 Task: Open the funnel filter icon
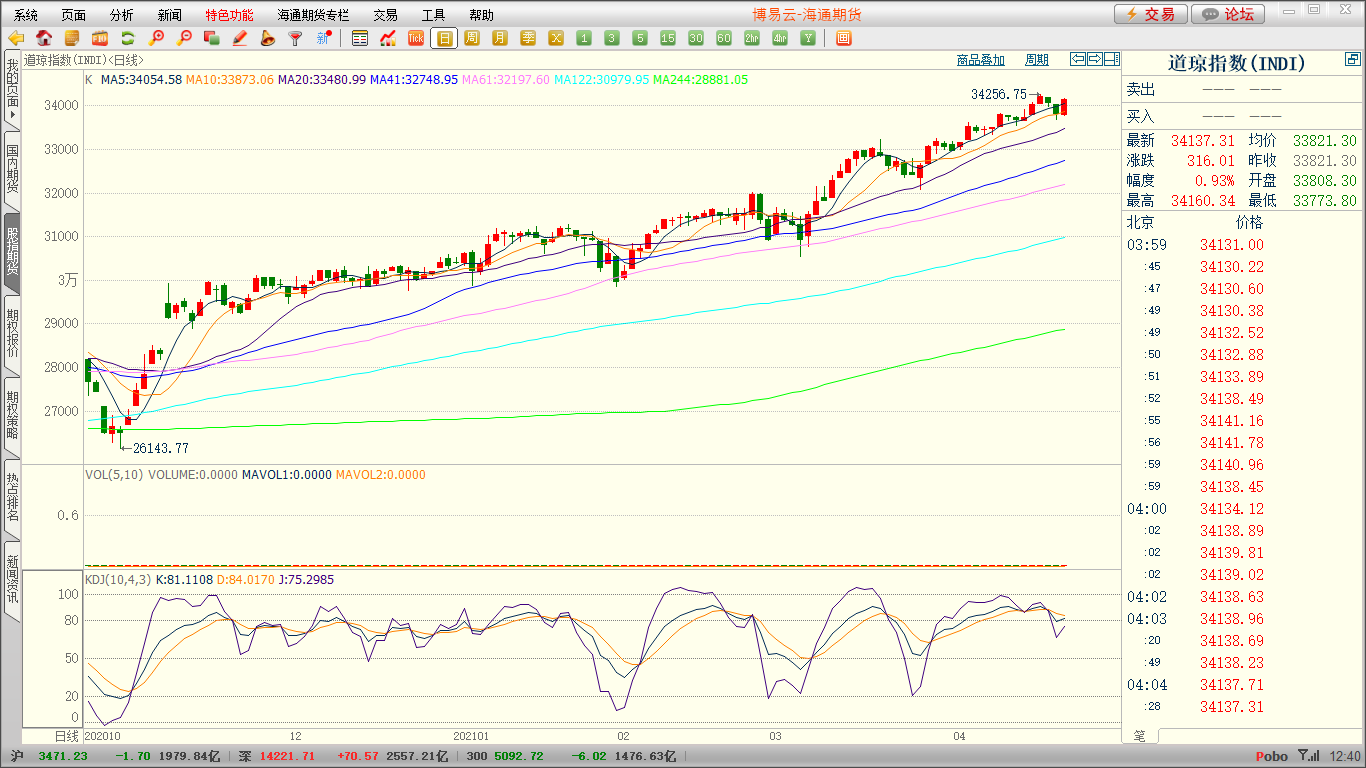[295, 38]
